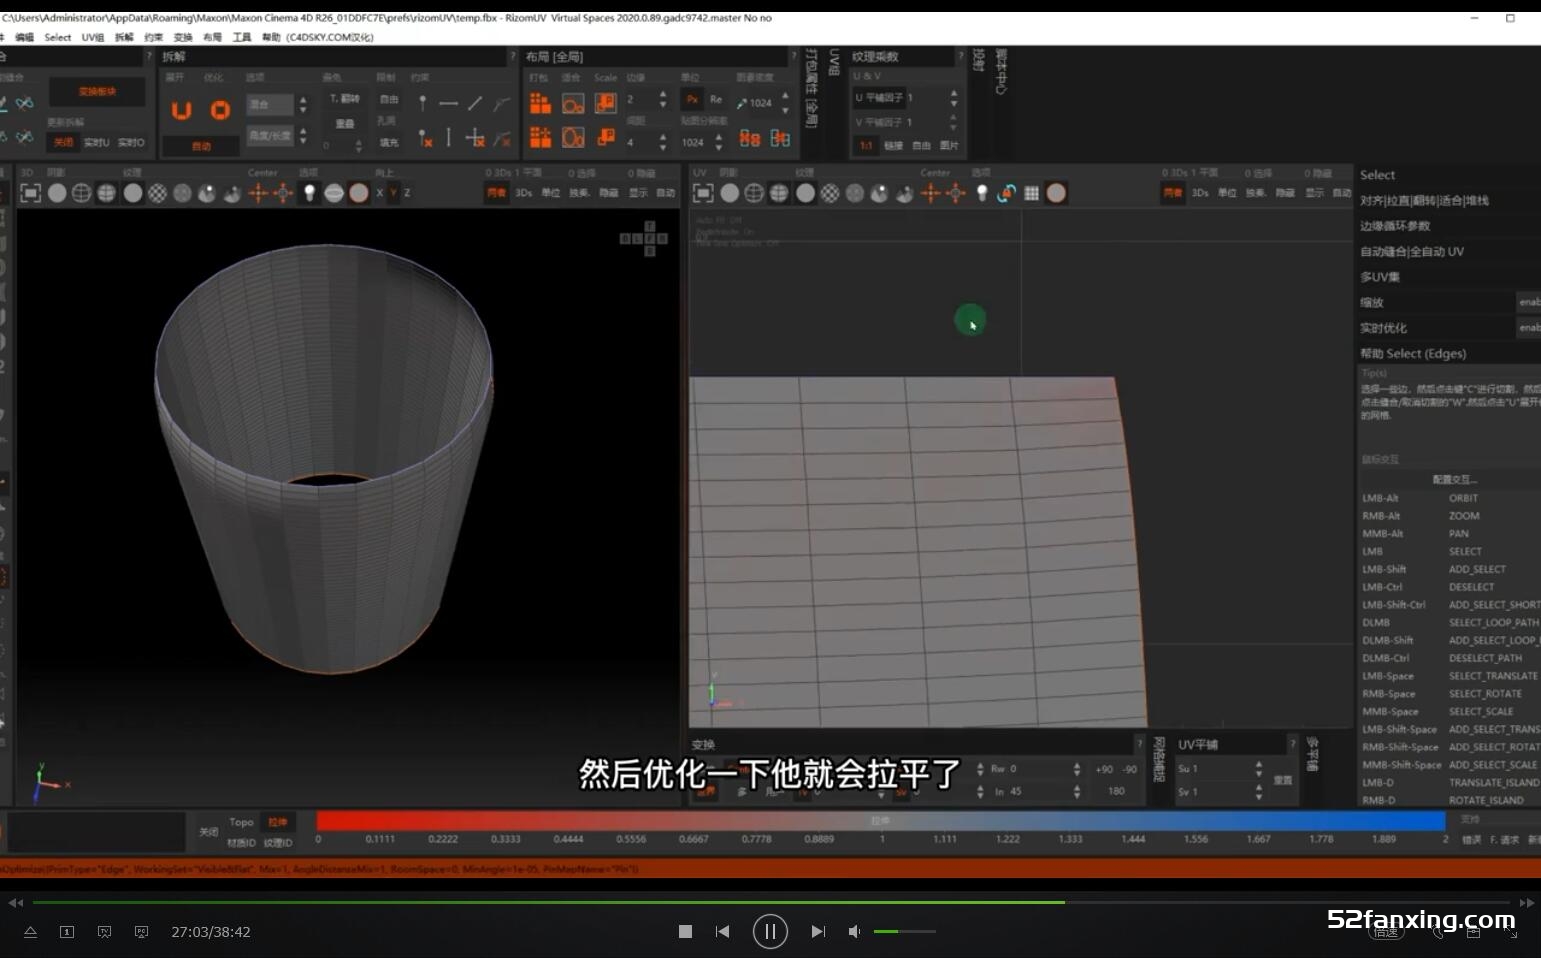Click the lower Pack islands icon

pos(540,138)
